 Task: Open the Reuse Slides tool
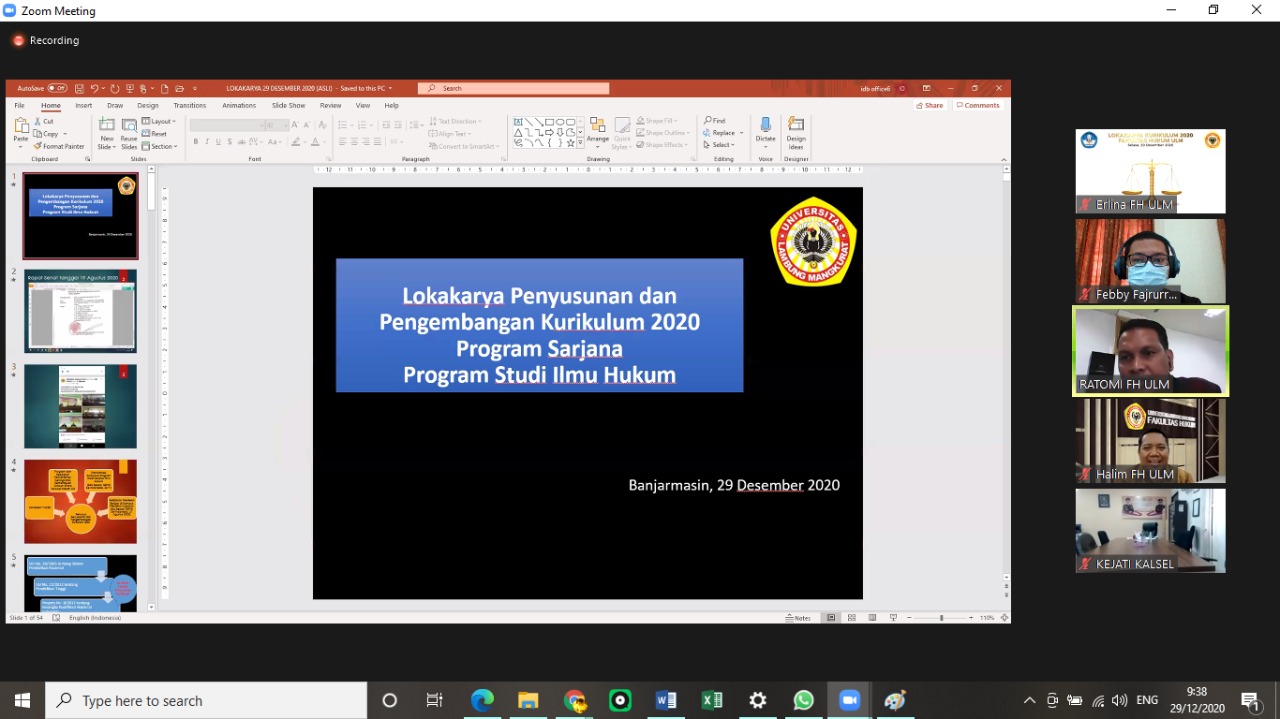(x=129, y=133)
